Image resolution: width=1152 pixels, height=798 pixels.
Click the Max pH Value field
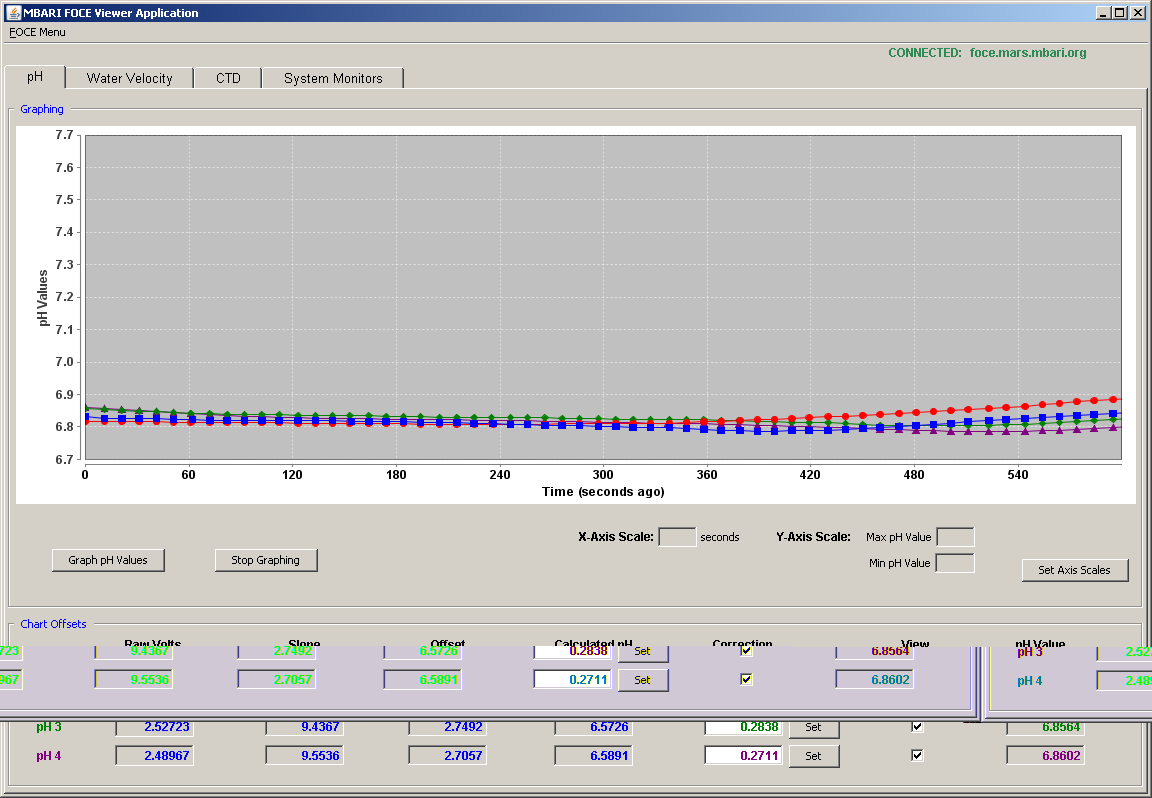(x=956, y=536)
